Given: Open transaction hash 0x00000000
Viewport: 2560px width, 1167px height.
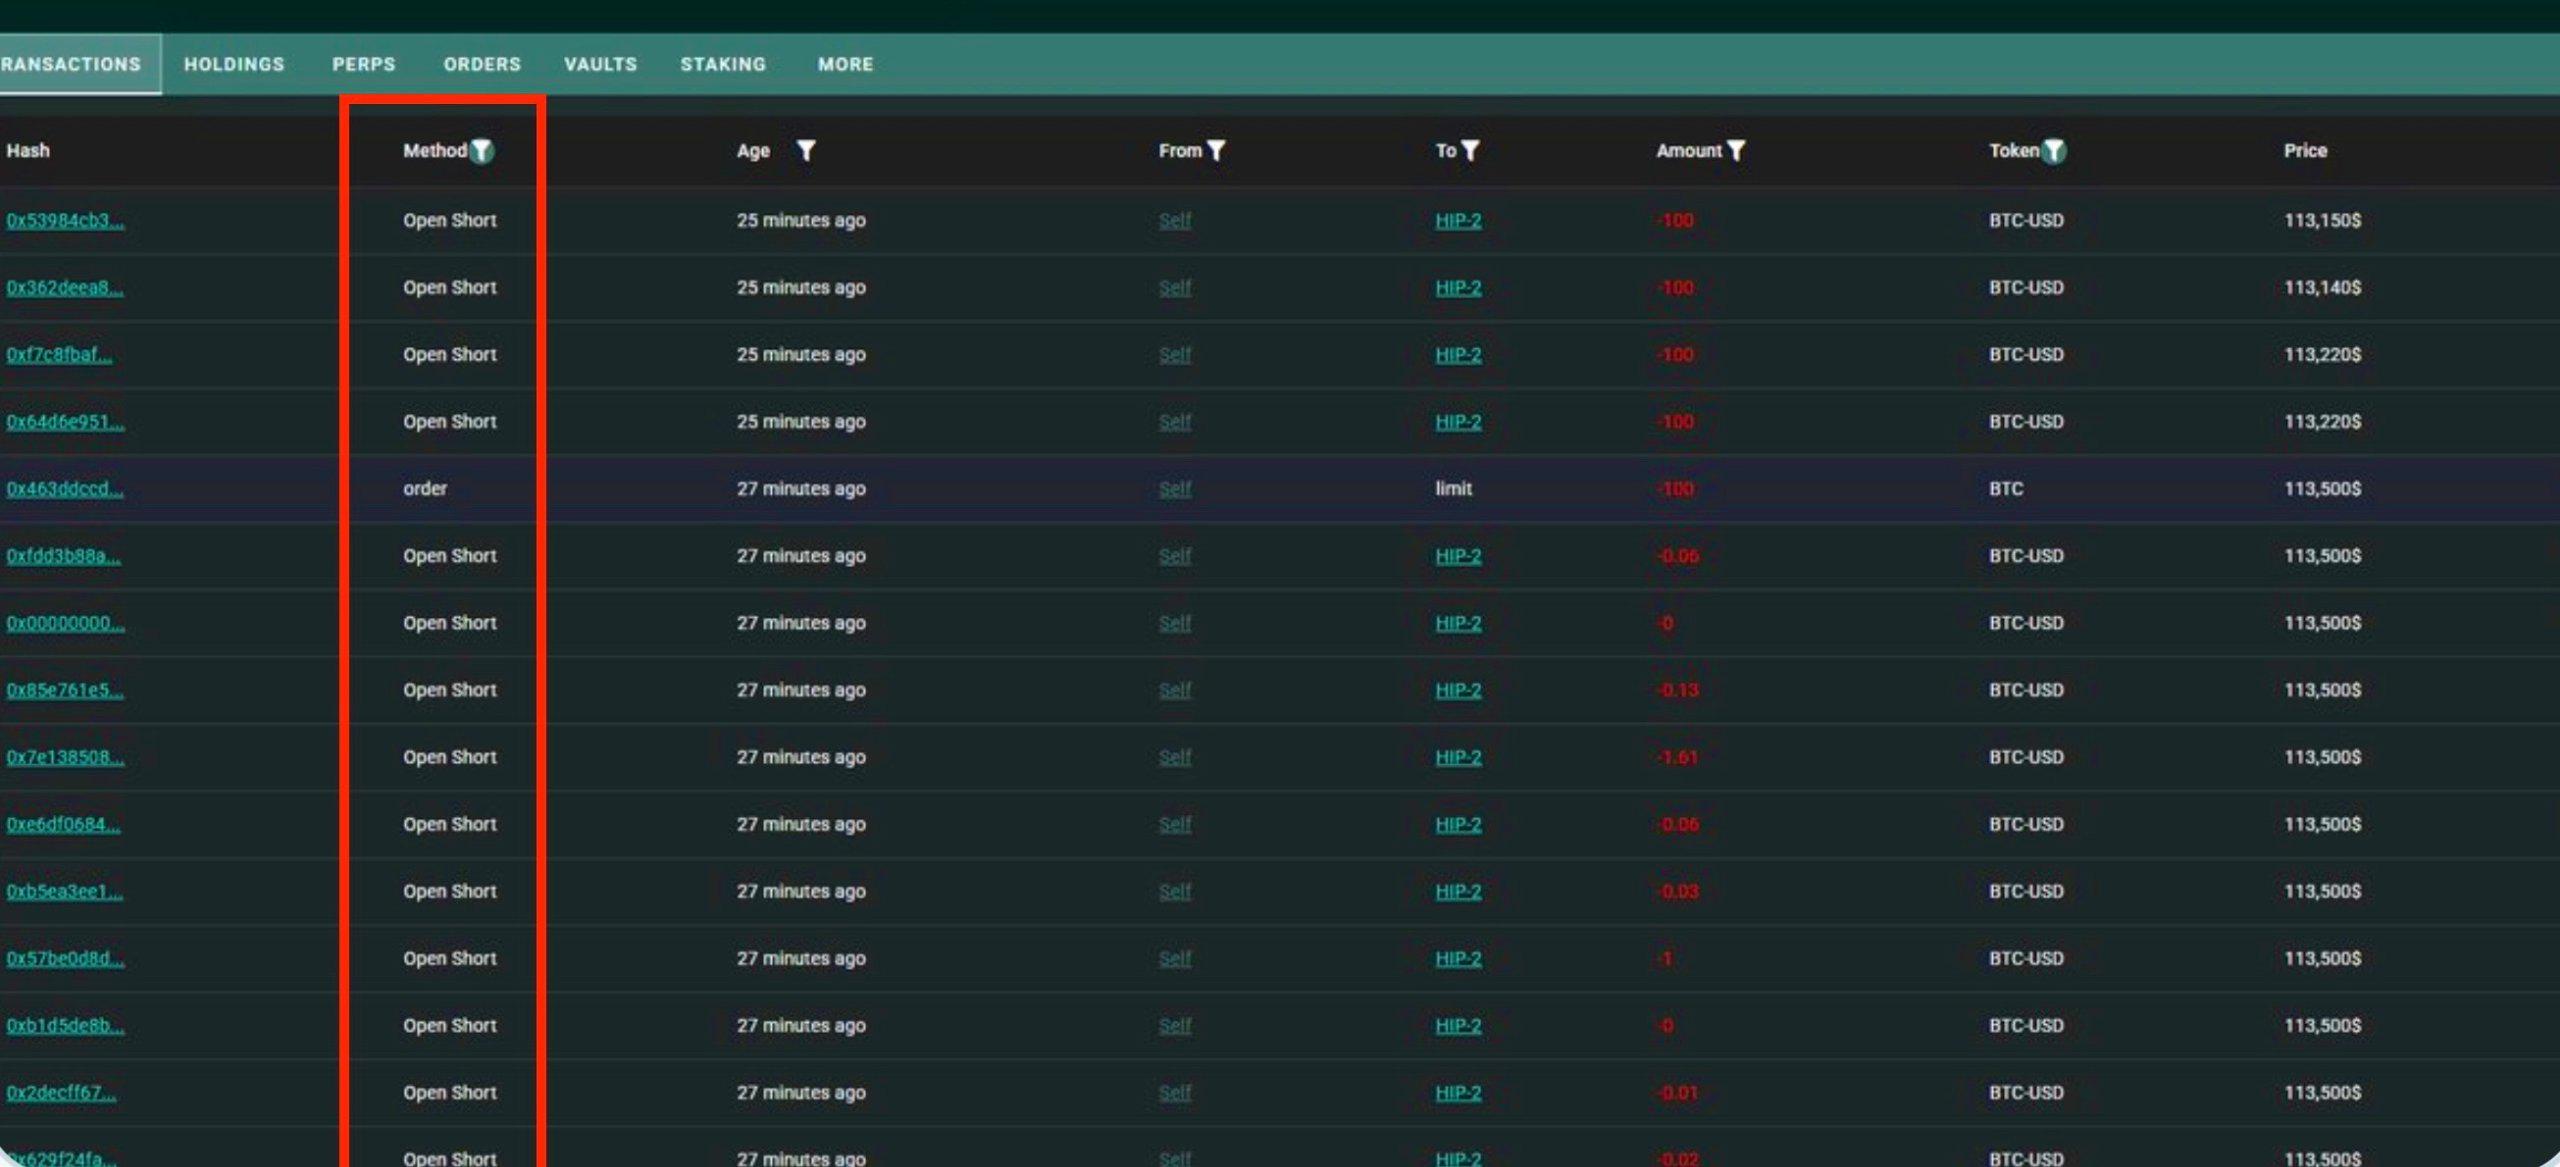Looking at the screenshot, I should pyautogui.click(x=65, y=622).
